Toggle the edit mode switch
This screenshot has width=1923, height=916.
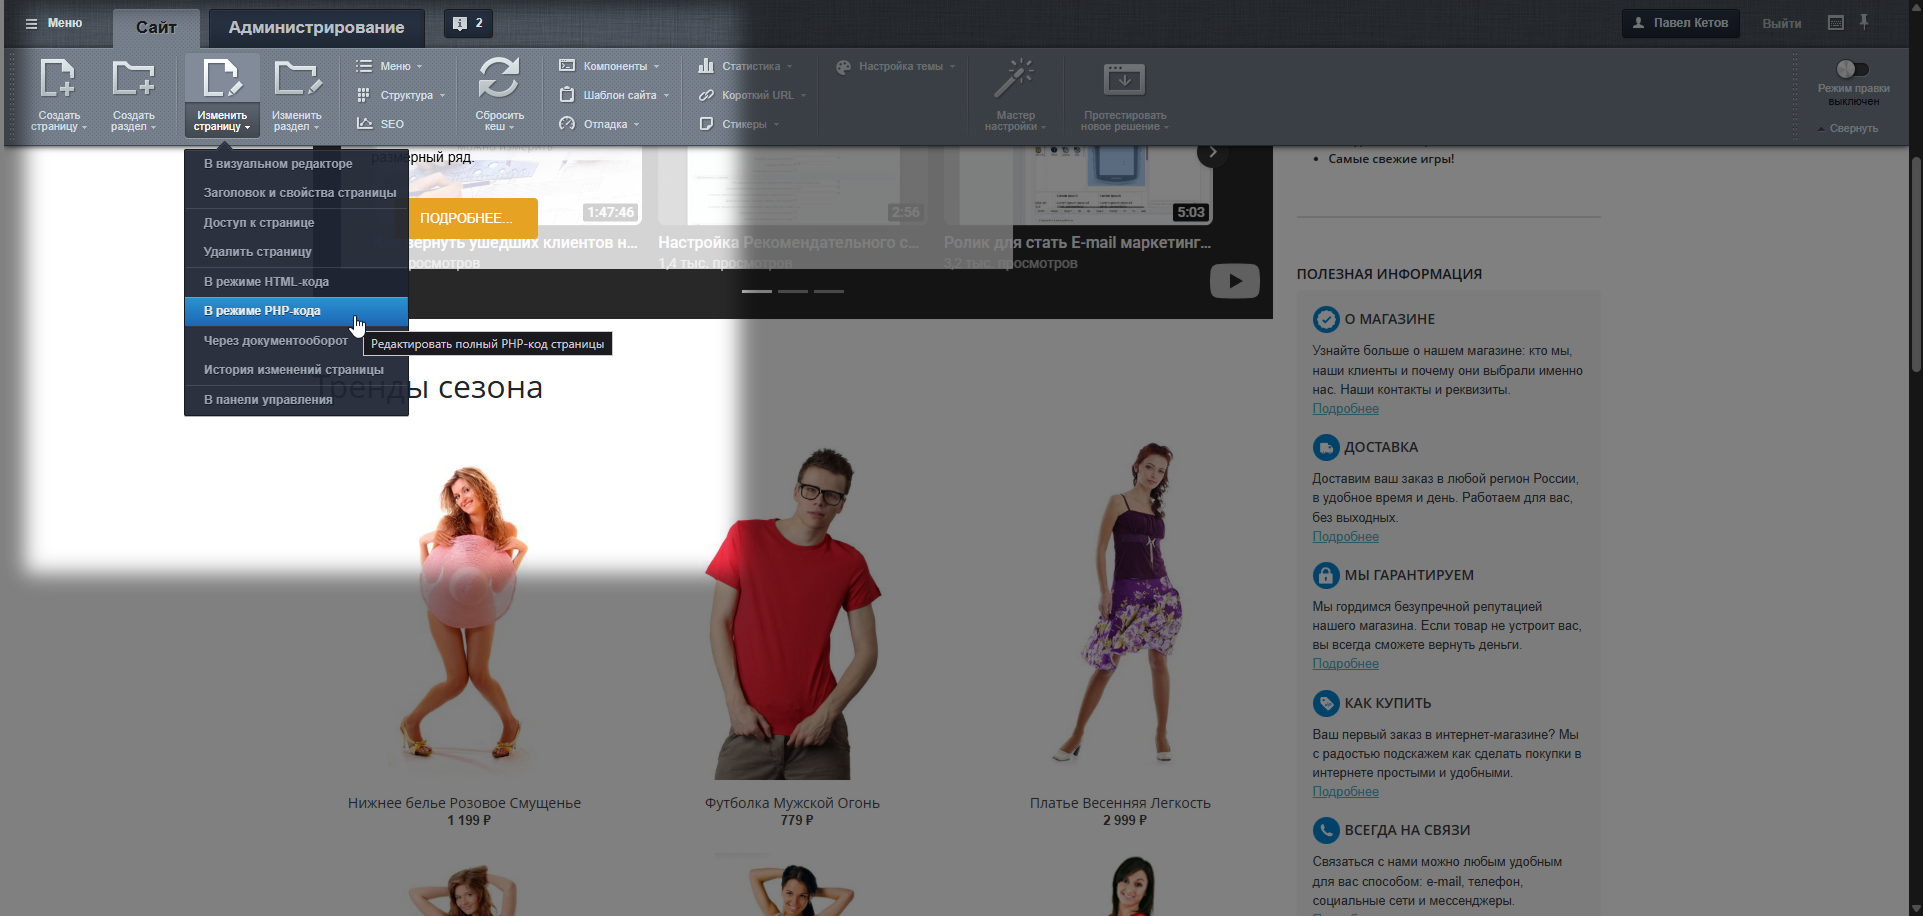tap(1852, 69)
